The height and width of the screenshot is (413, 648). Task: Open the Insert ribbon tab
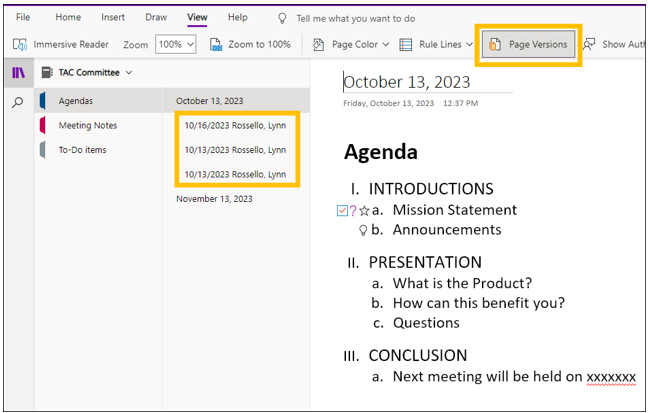113,18
